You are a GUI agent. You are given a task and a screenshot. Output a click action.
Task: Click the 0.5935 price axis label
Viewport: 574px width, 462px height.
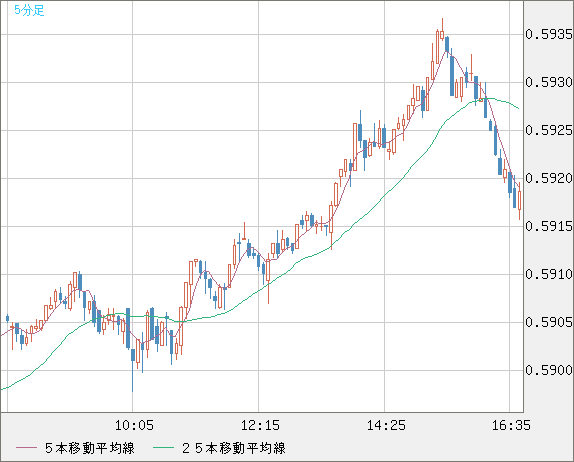tap(549, 34)
